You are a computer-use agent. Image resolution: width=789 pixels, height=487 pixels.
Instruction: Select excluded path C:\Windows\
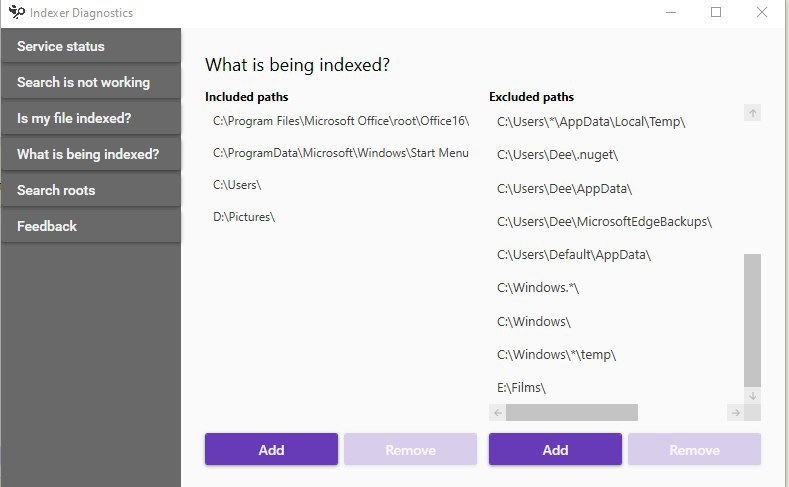(534, 321)
